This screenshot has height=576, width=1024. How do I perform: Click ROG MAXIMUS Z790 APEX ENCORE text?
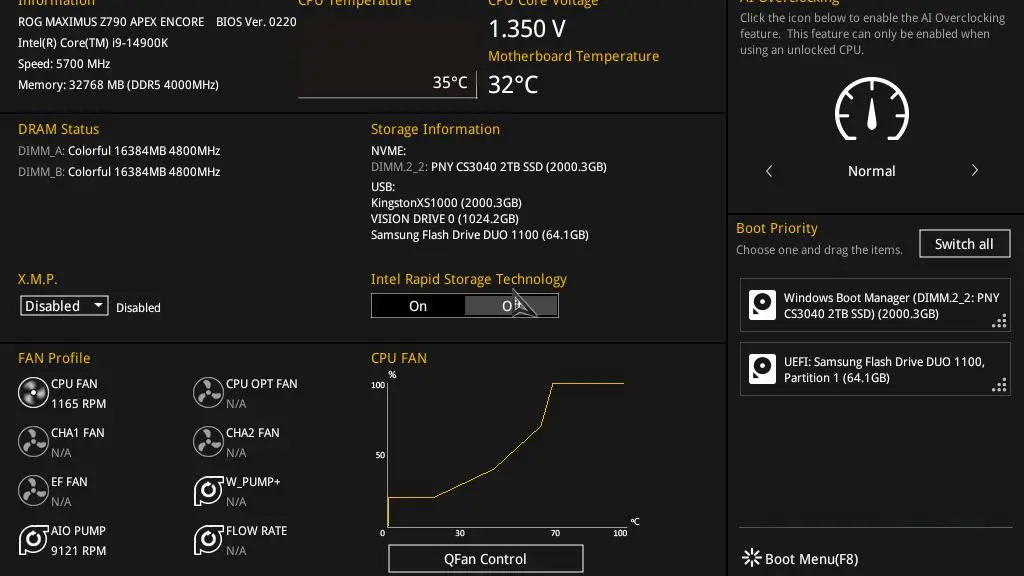pyautogui.click(x=111, y=22)
